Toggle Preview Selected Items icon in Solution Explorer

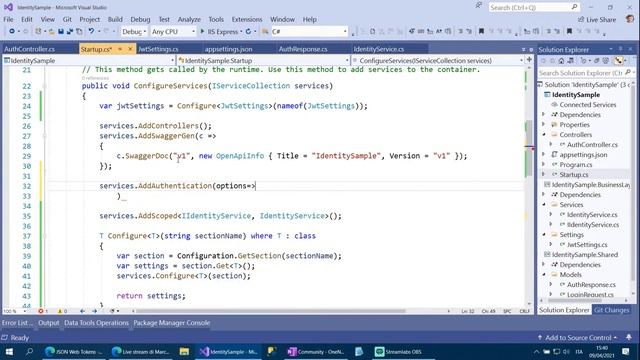619,61
